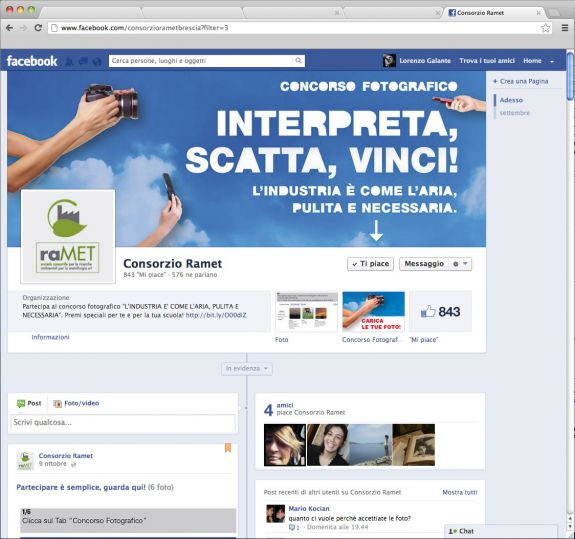The width and height of the screenshot is (575, 539).
Task: Click the thumbs-up icon beside 843
Action: click(428, 312)
